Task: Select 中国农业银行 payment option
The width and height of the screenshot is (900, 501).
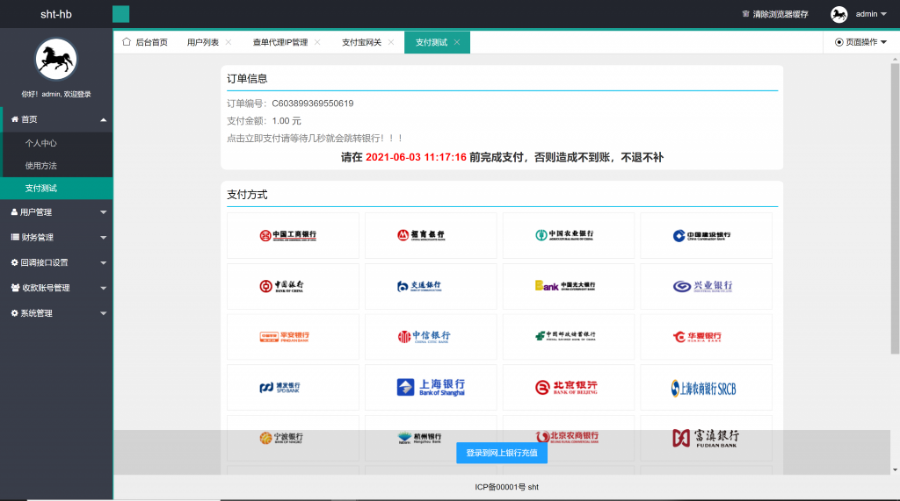Action: [567, 235]
